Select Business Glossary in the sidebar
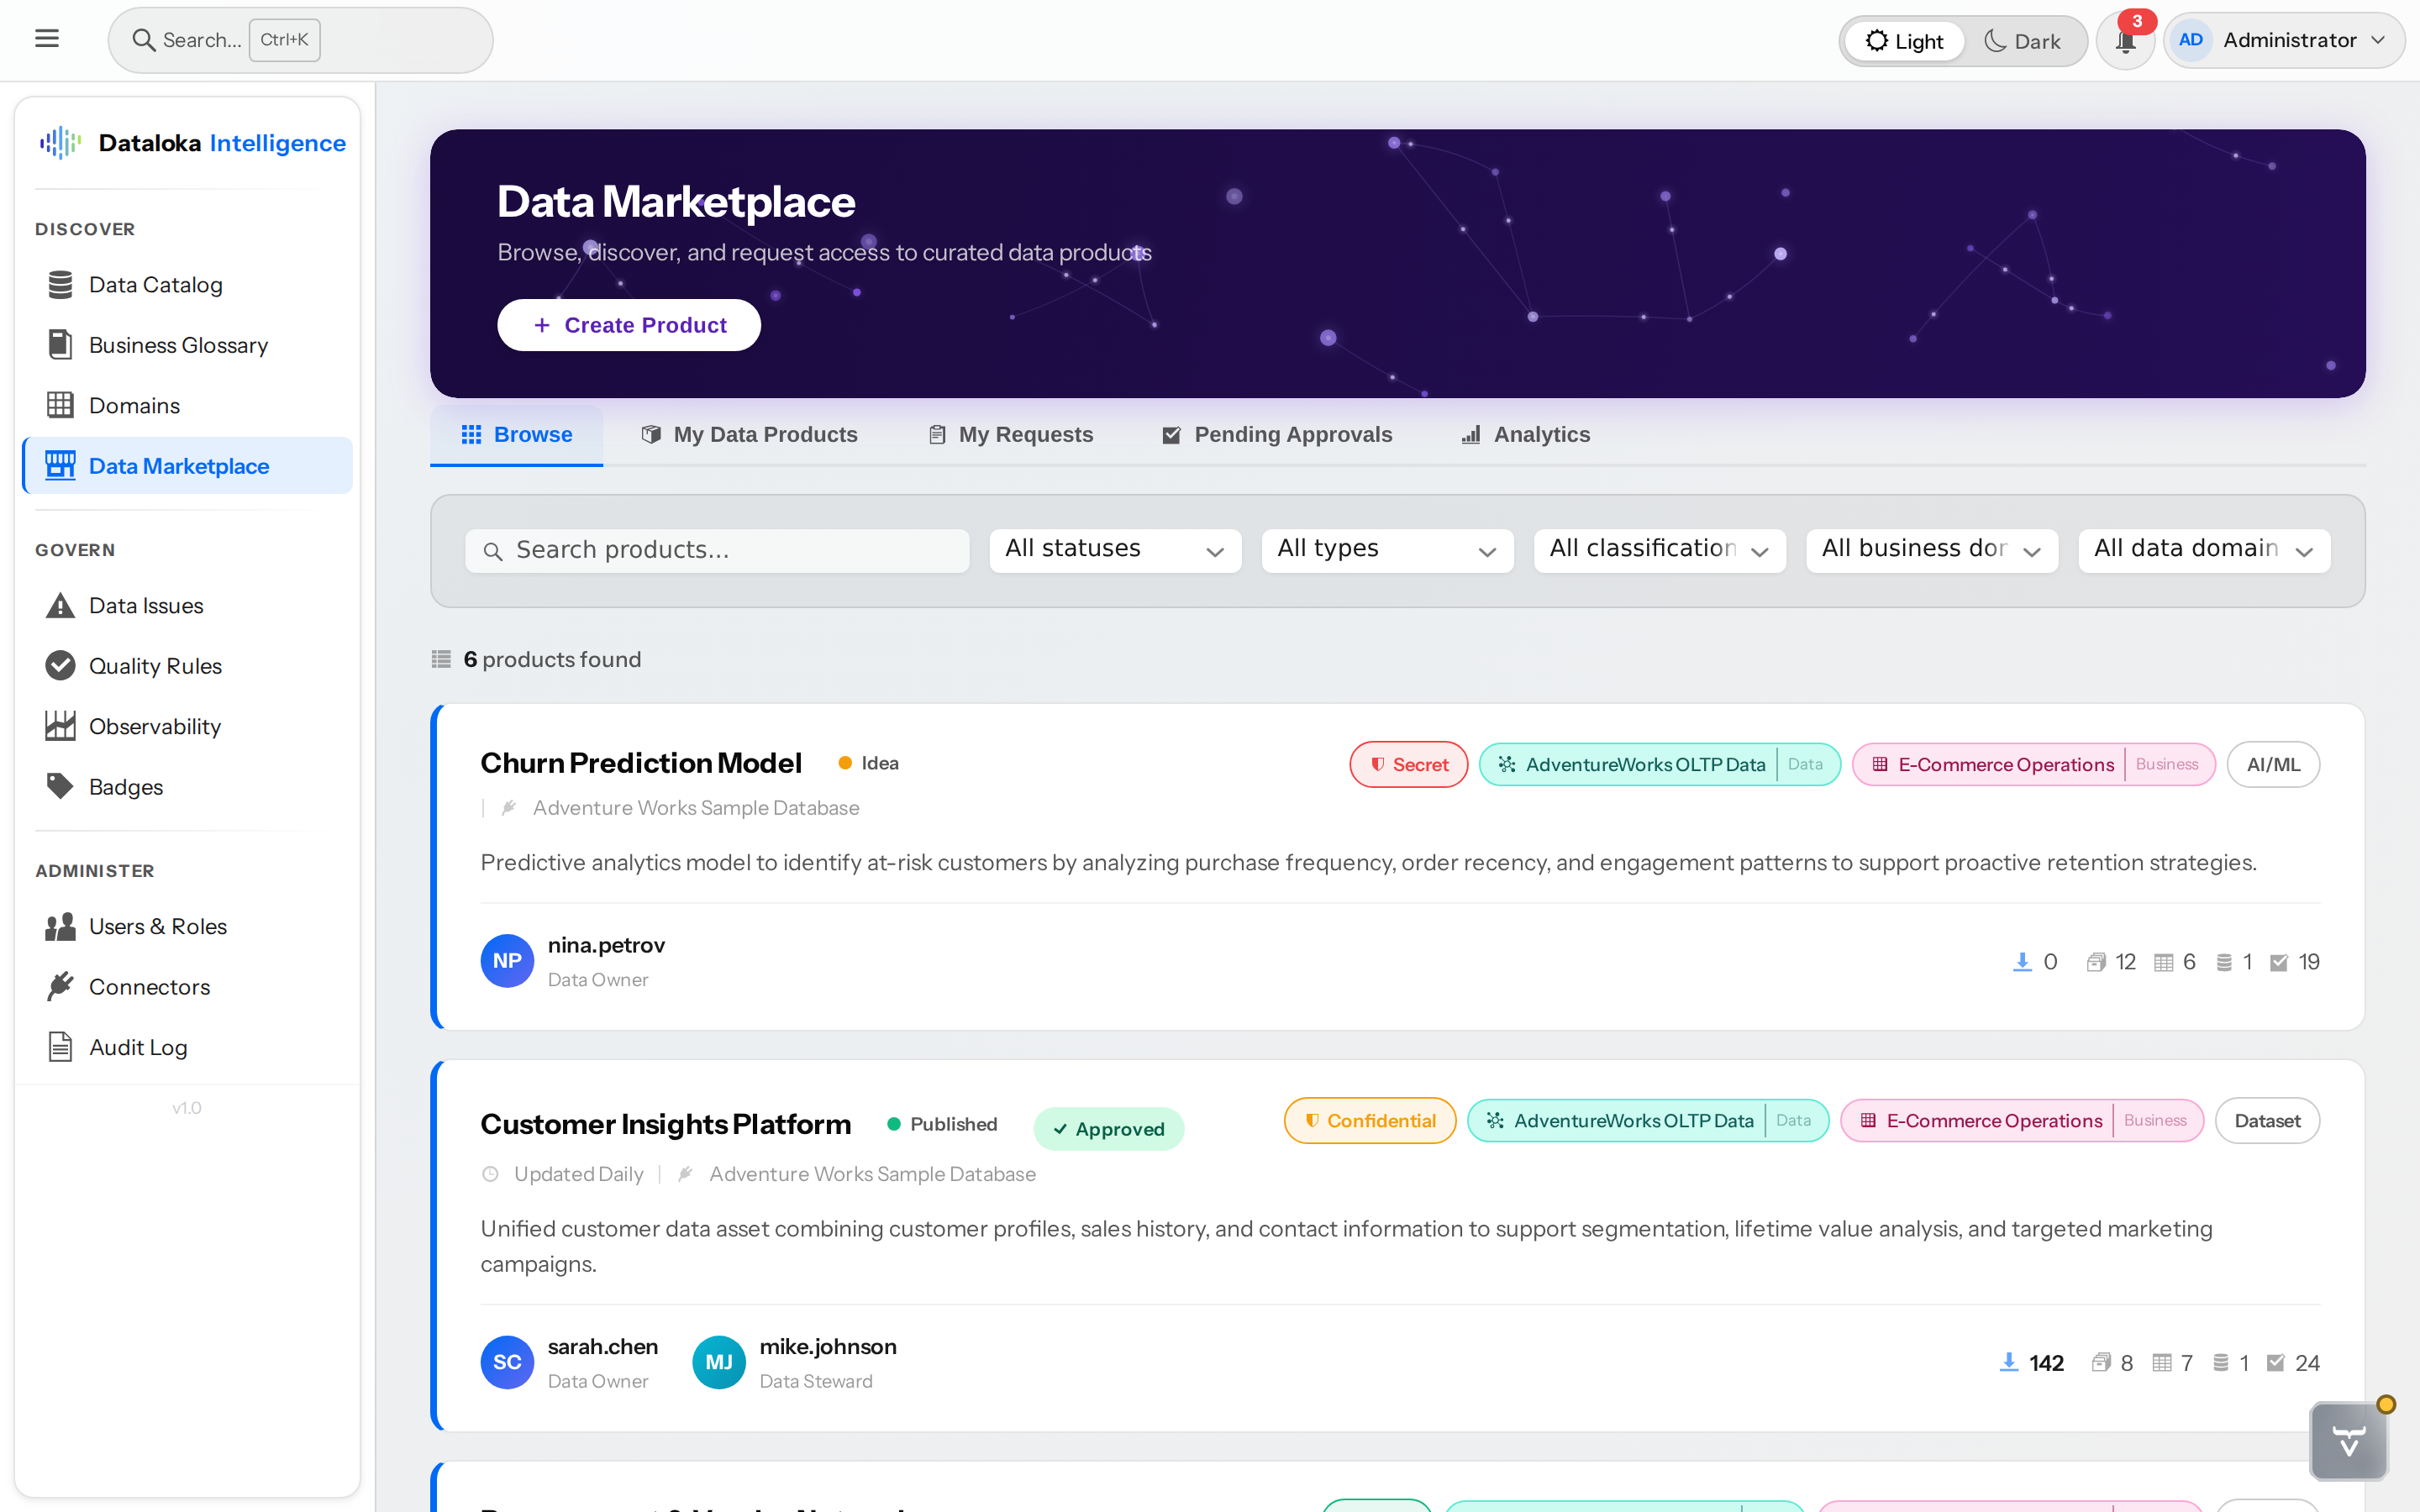The height and width of the screenshot is (1512, 2420). [178, 344]
